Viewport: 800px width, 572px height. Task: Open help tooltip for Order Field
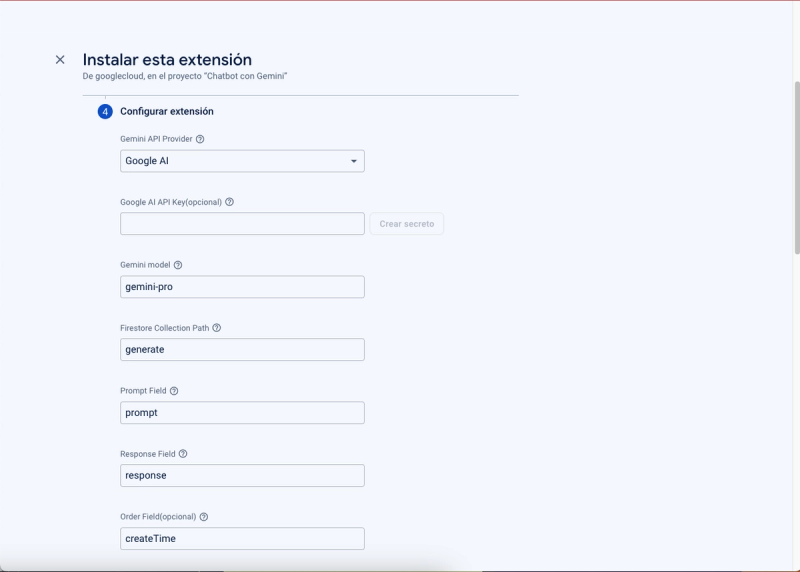(x=204, y=517)
